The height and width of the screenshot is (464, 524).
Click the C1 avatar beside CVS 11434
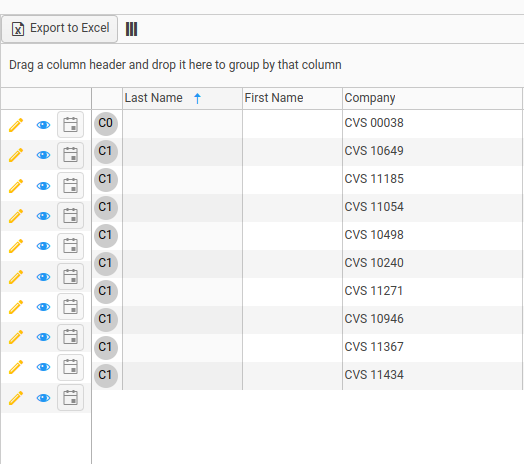pyautogui.click(x=106, y=376)
